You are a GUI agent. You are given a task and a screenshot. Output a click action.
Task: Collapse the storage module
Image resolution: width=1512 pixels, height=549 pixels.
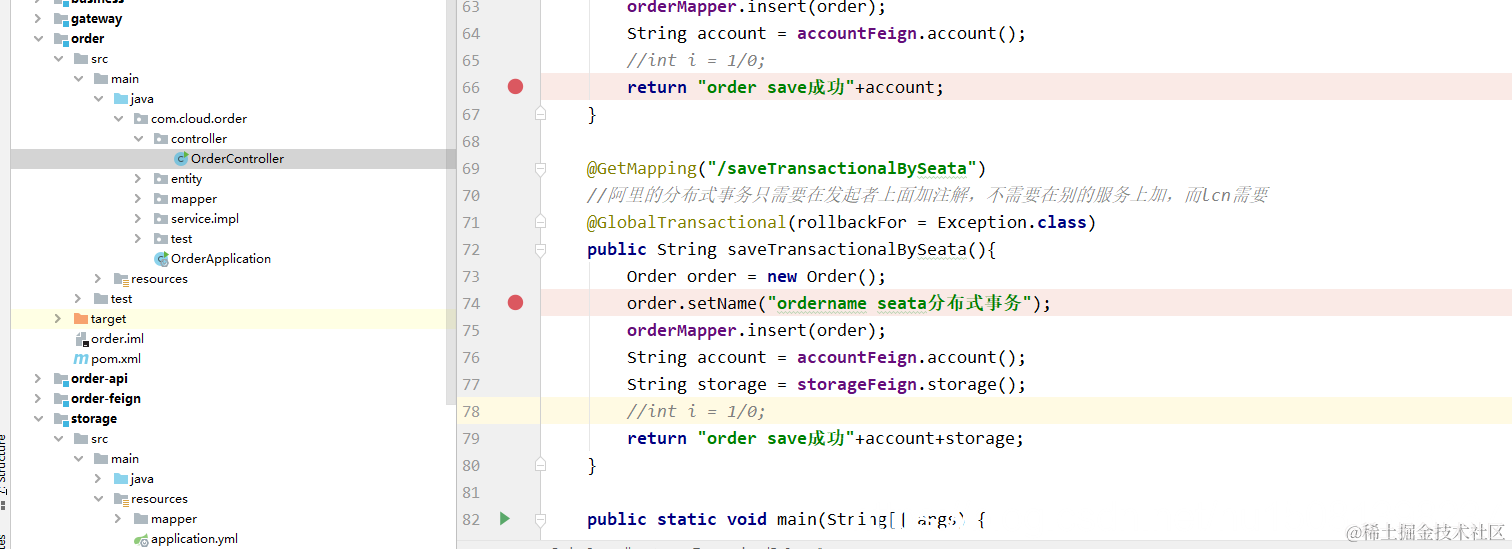coord(38,418)
